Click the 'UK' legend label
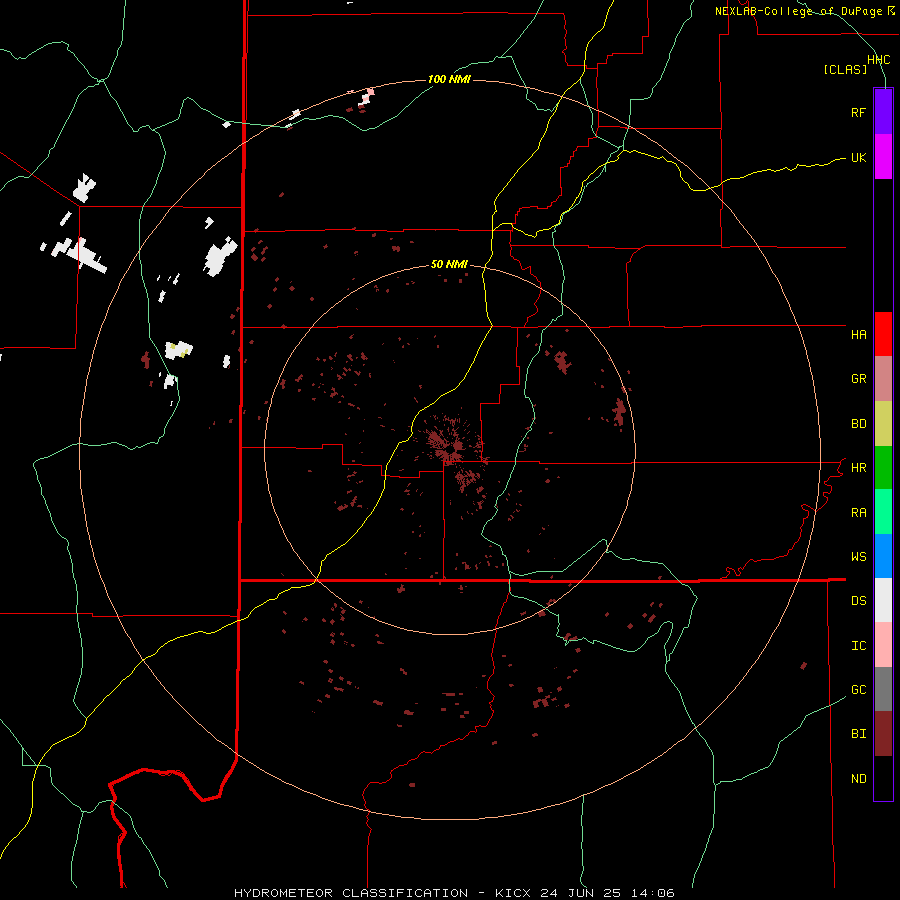 858,157
